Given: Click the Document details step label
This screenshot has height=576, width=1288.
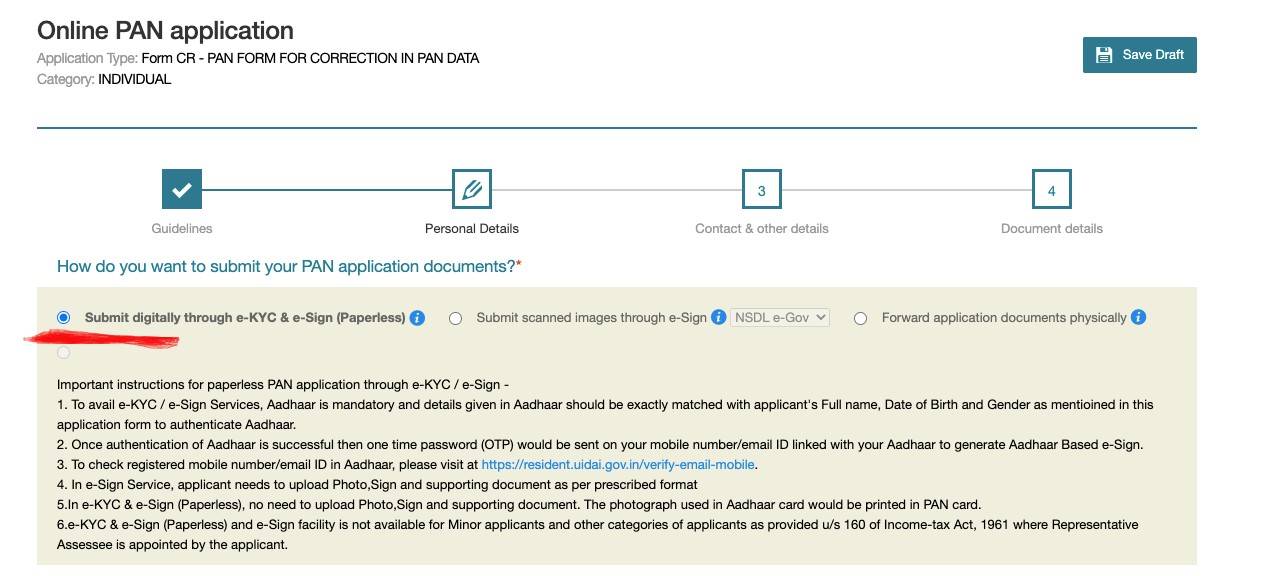Looking at the screenshot, I should click(1052, 228).
